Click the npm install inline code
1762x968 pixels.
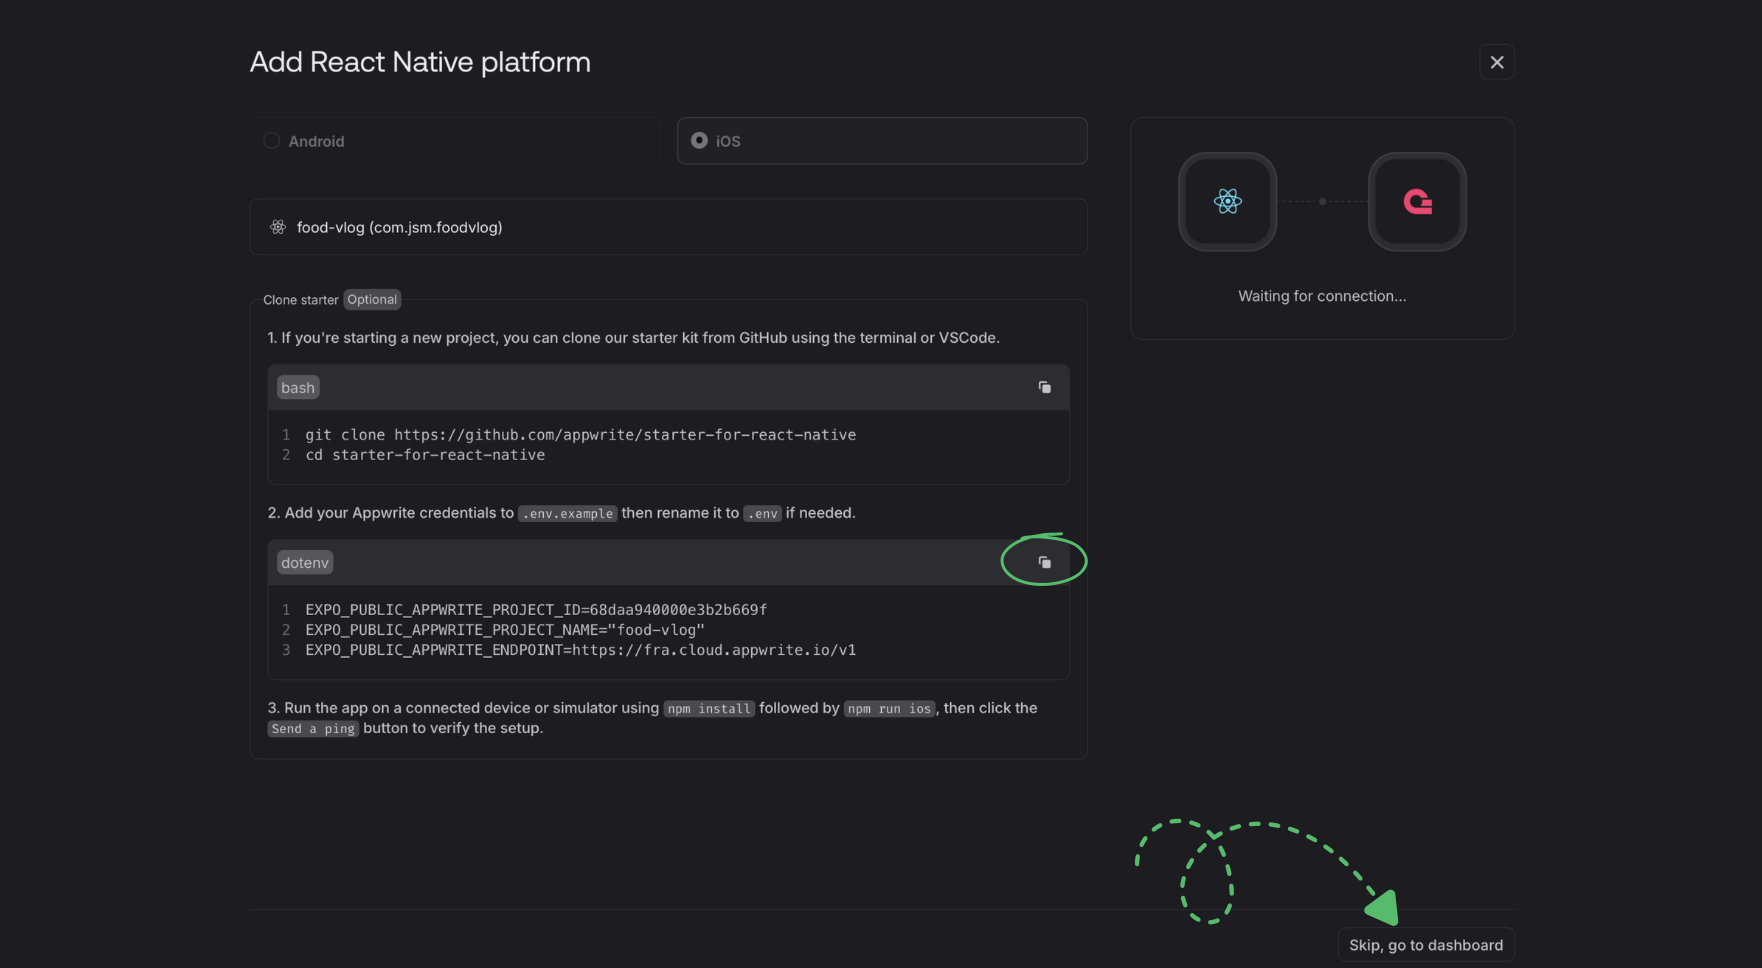pyautogui.click(x=709, y=709)
